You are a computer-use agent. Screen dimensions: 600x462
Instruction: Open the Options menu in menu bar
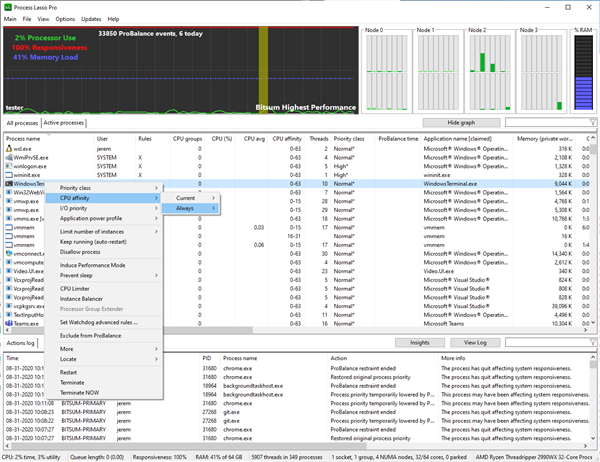click(x=64, y=19)
